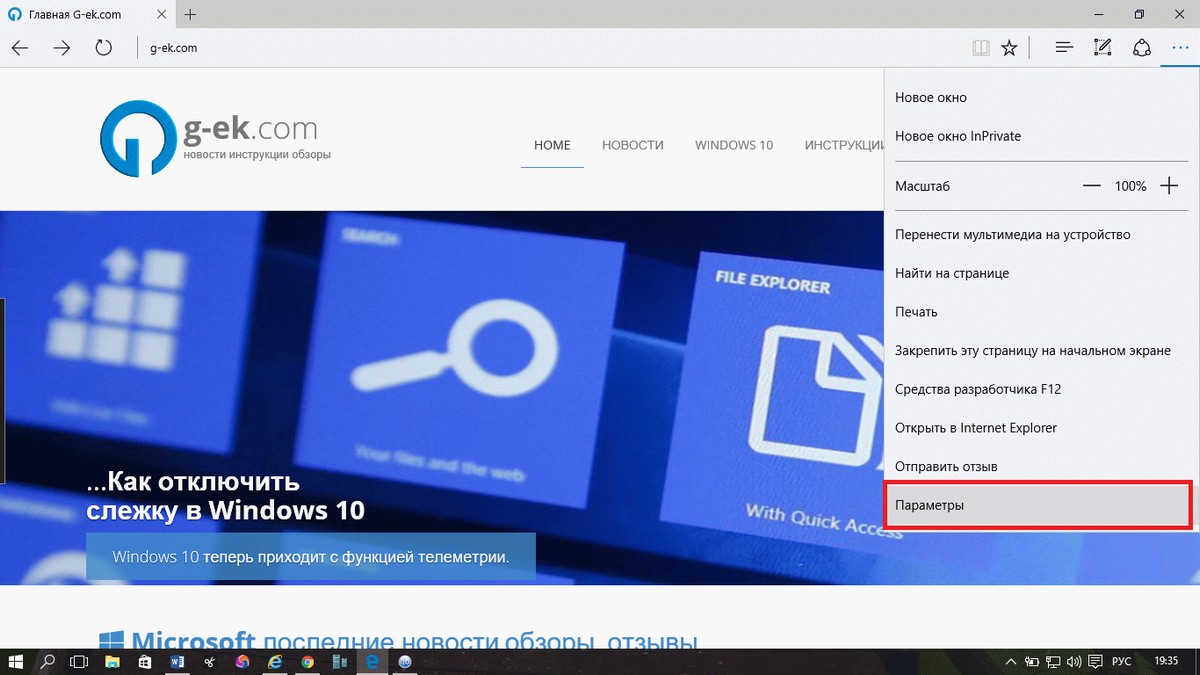Refresh the page
Screen dimensions: 1200x675
[x=103, y=47]
